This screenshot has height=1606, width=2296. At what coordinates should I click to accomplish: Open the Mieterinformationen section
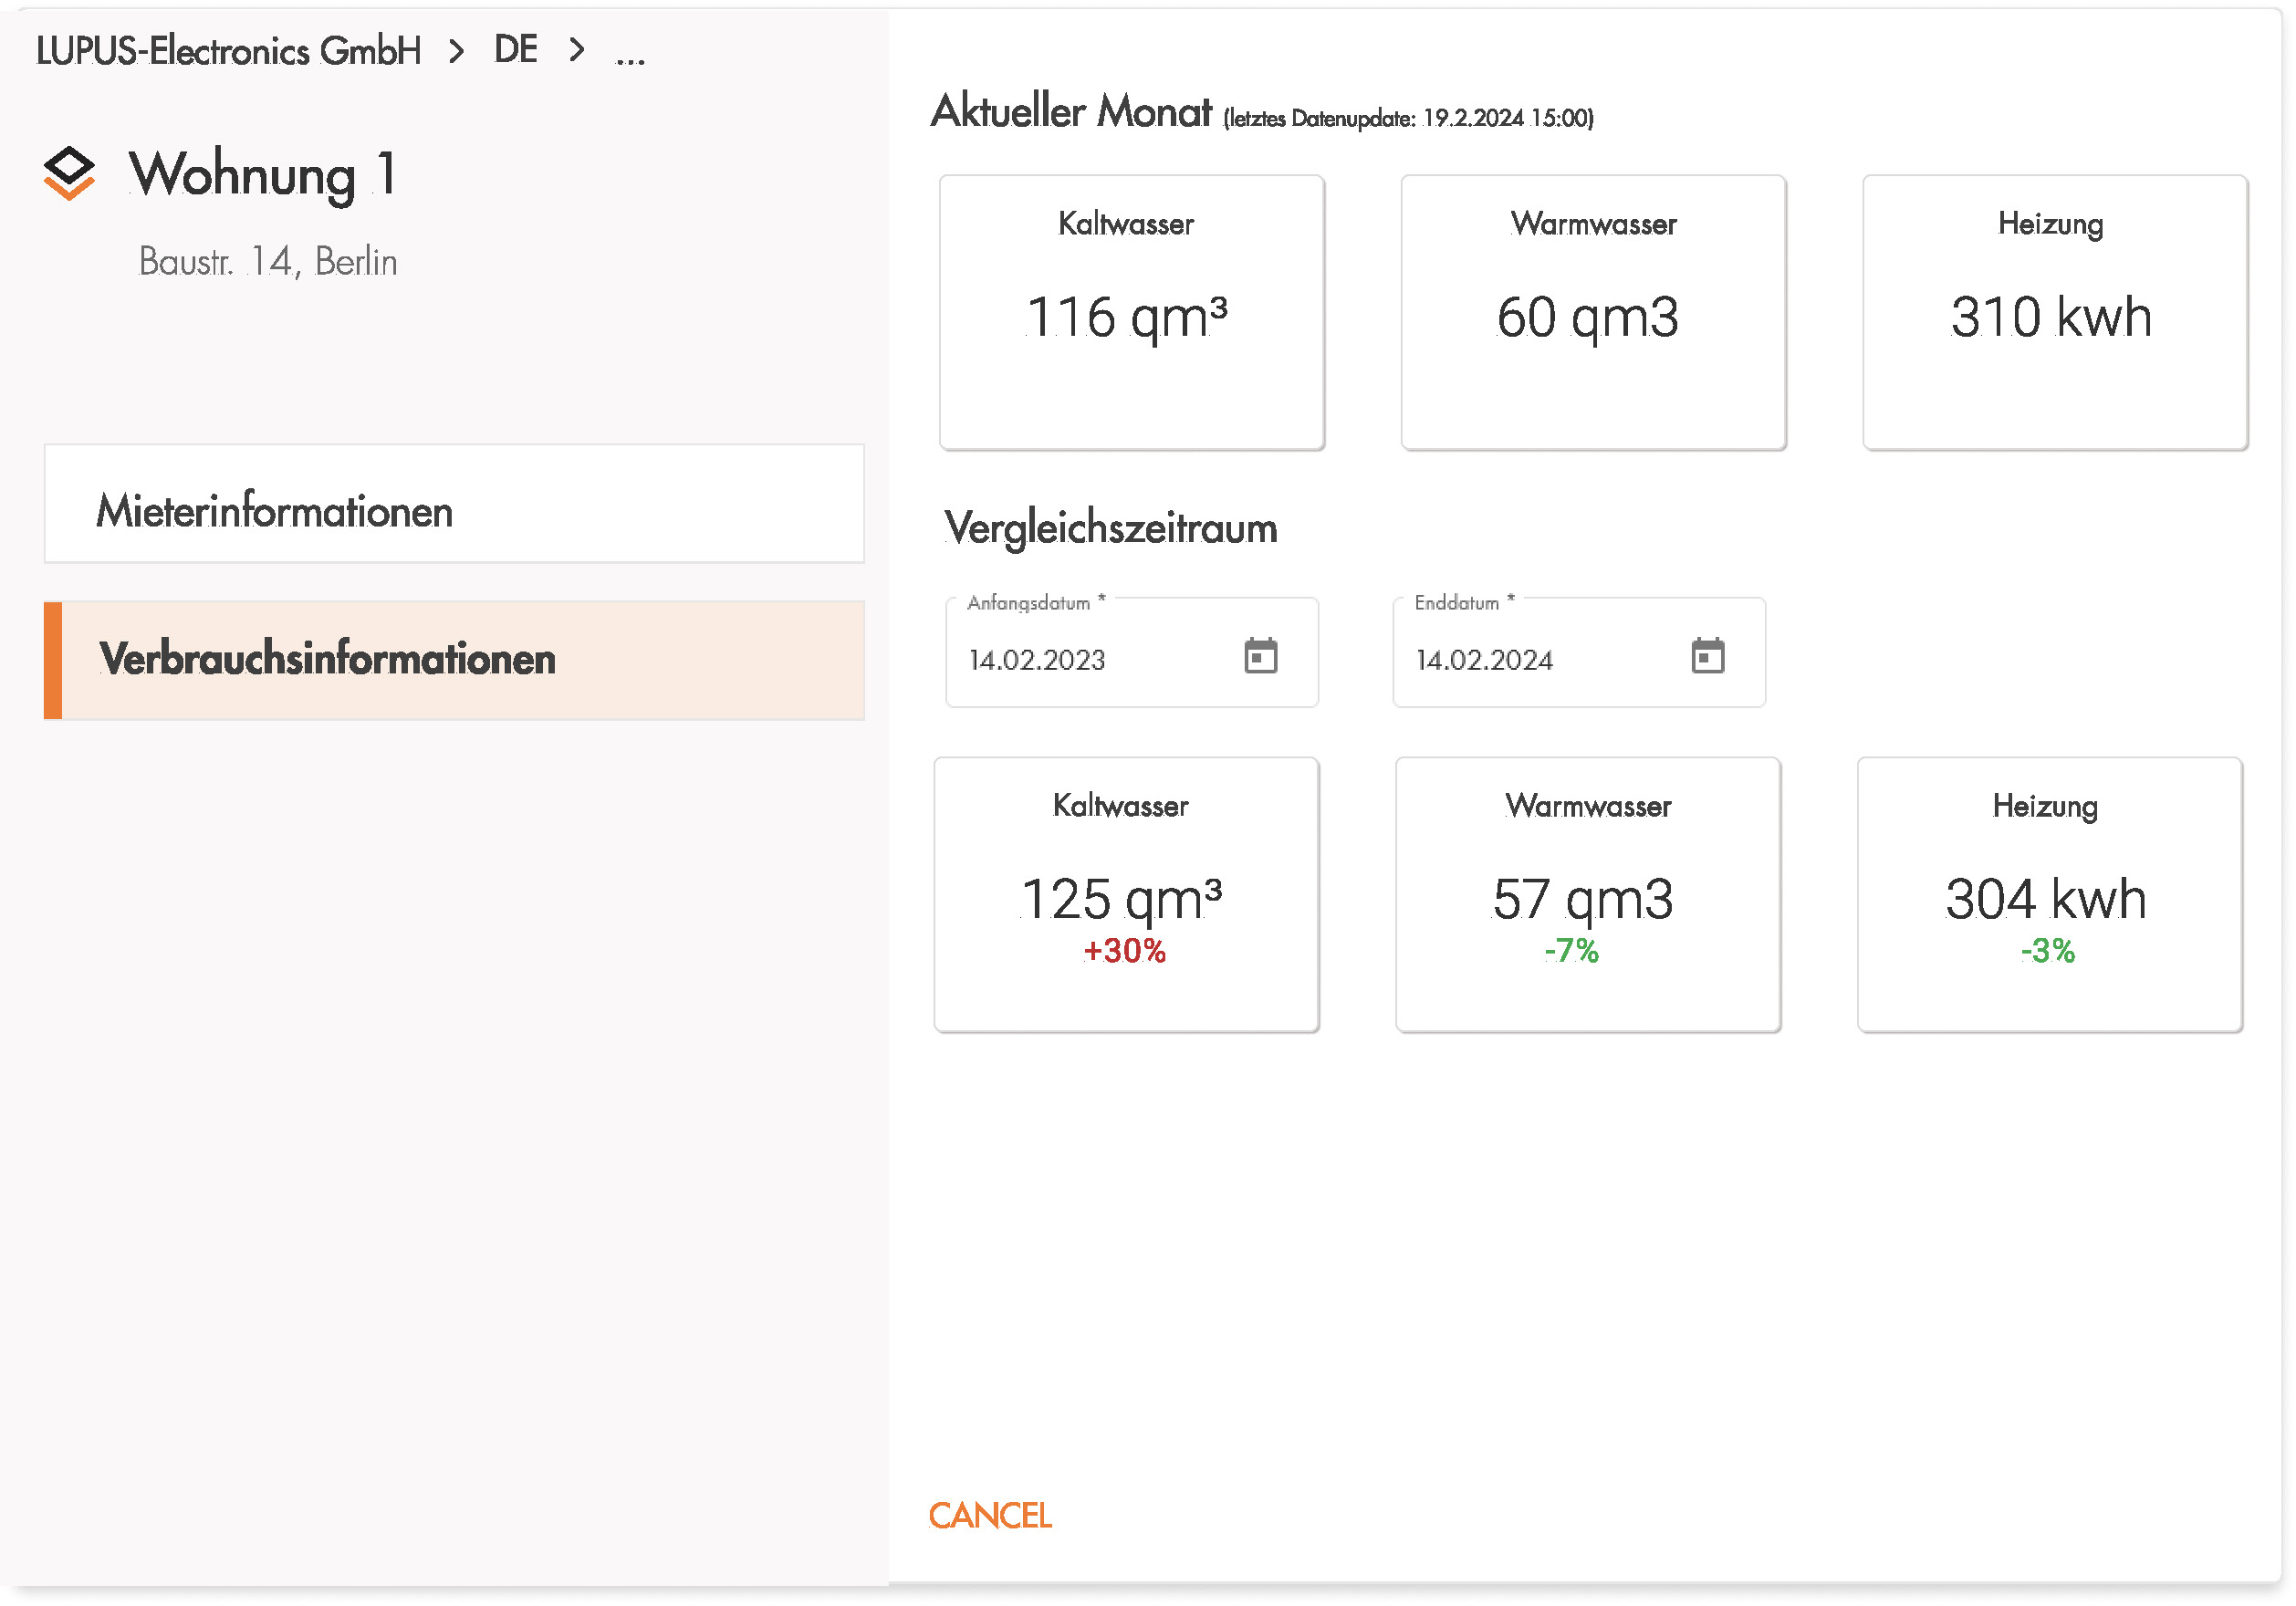click(454, 503)
